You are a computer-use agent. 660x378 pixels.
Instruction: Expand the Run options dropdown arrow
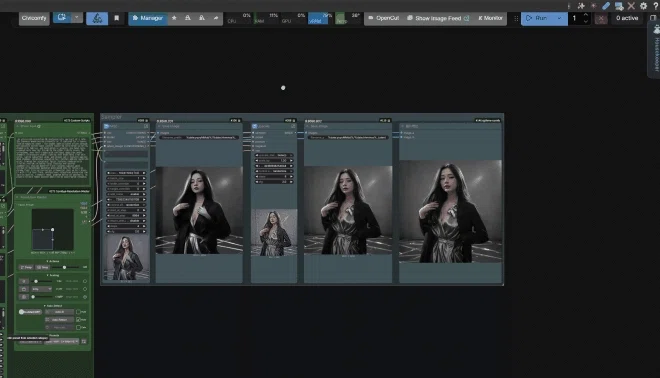559,18
